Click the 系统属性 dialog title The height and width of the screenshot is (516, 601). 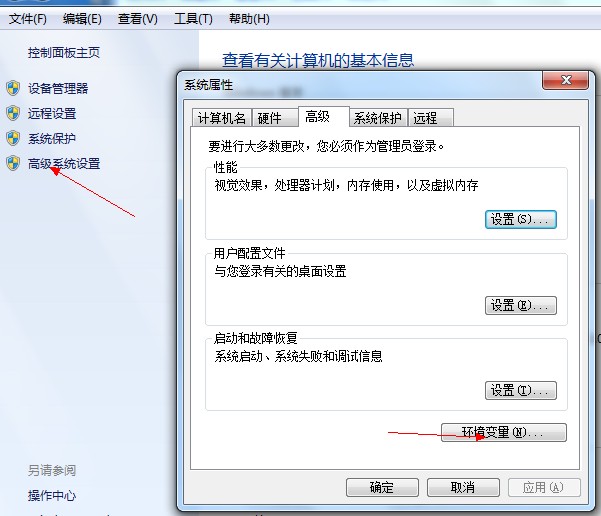coord(208,85)
